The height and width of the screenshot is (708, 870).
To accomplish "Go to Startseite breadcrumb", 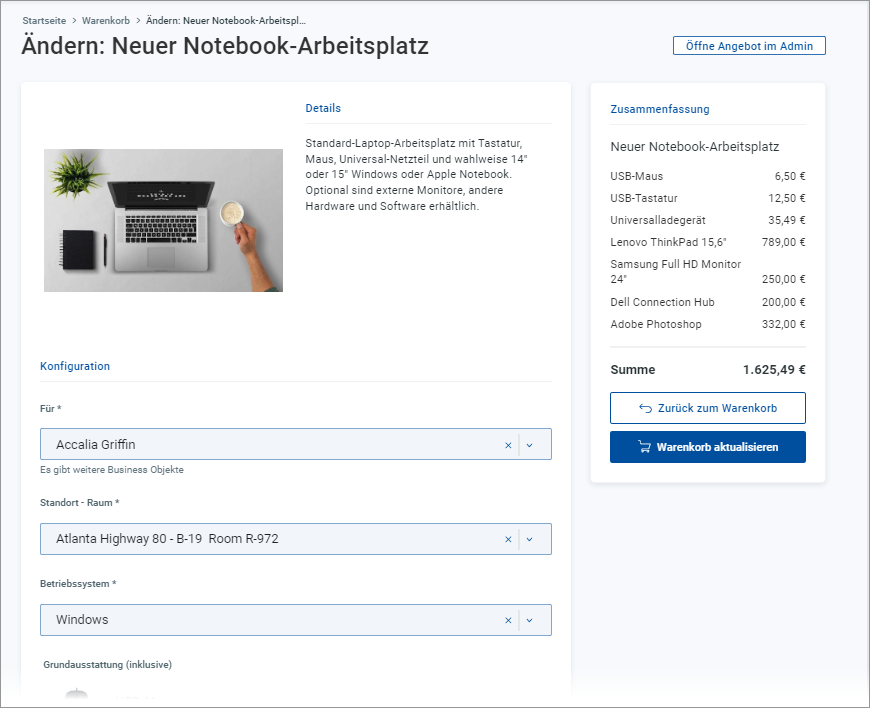I will [43, 20].
